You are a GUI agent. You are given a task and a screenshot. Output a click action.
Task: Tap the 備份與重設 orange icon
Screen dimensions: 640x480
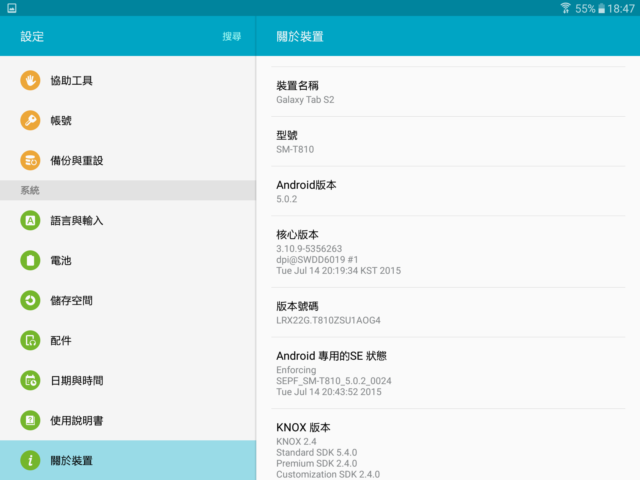coord(30,160)
